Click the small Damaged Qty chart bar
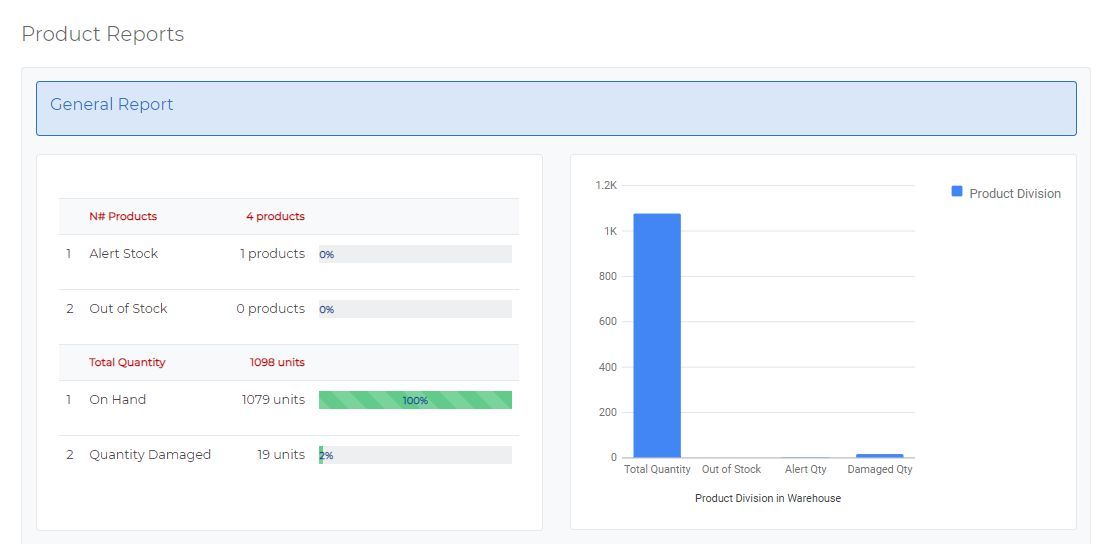Viewport: 1110px width, 544px height. [x=880, y=456]
